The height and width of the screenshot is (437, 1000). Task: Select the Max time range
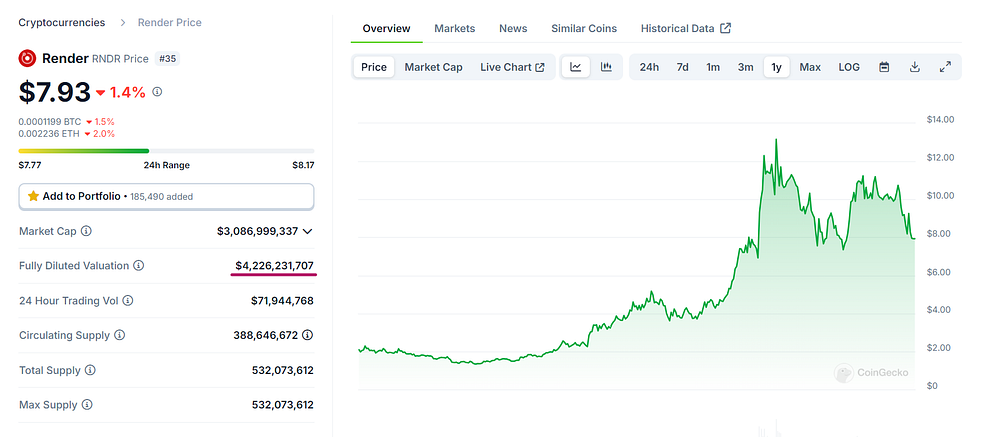(x=810, y=67)
